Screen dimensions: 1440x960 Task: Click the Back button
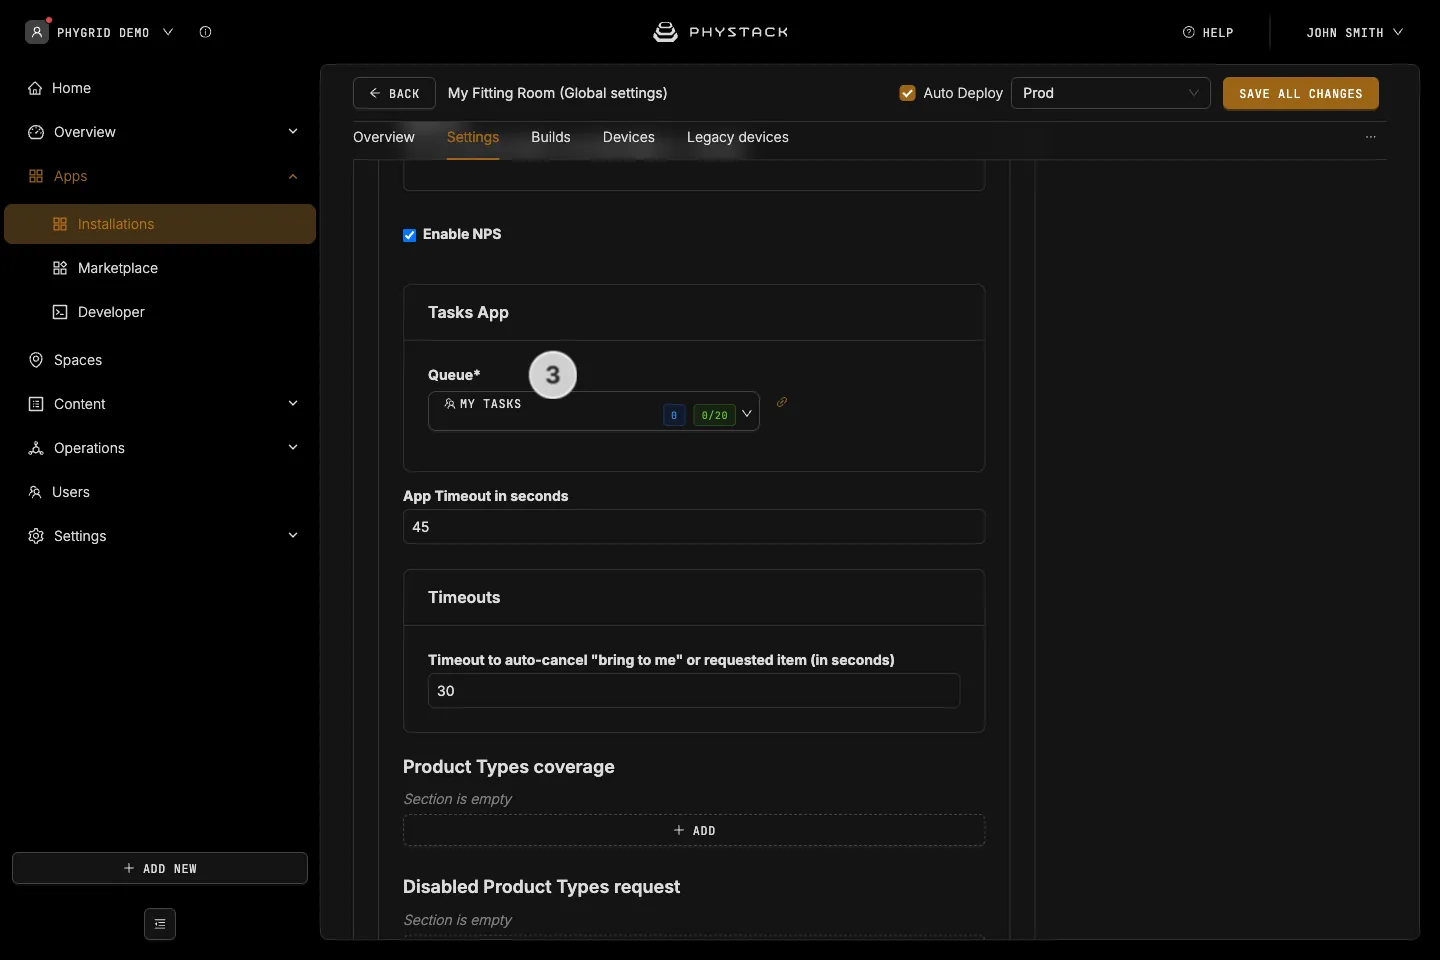click(394, 93)
